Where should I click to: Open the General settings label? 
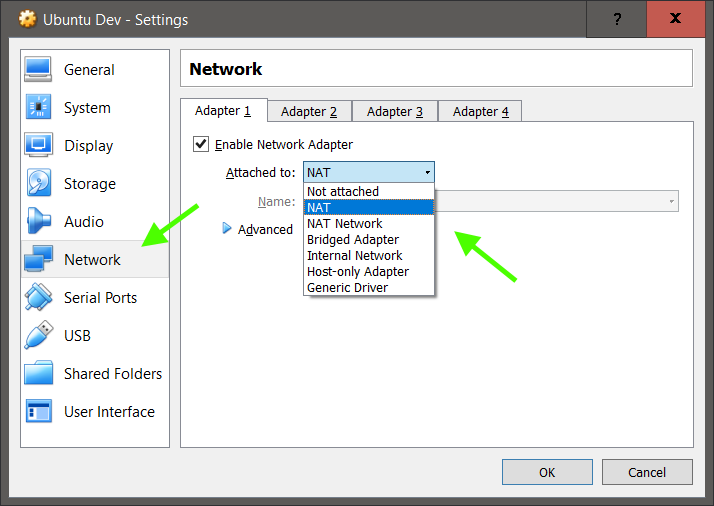[x=89, y=70]
